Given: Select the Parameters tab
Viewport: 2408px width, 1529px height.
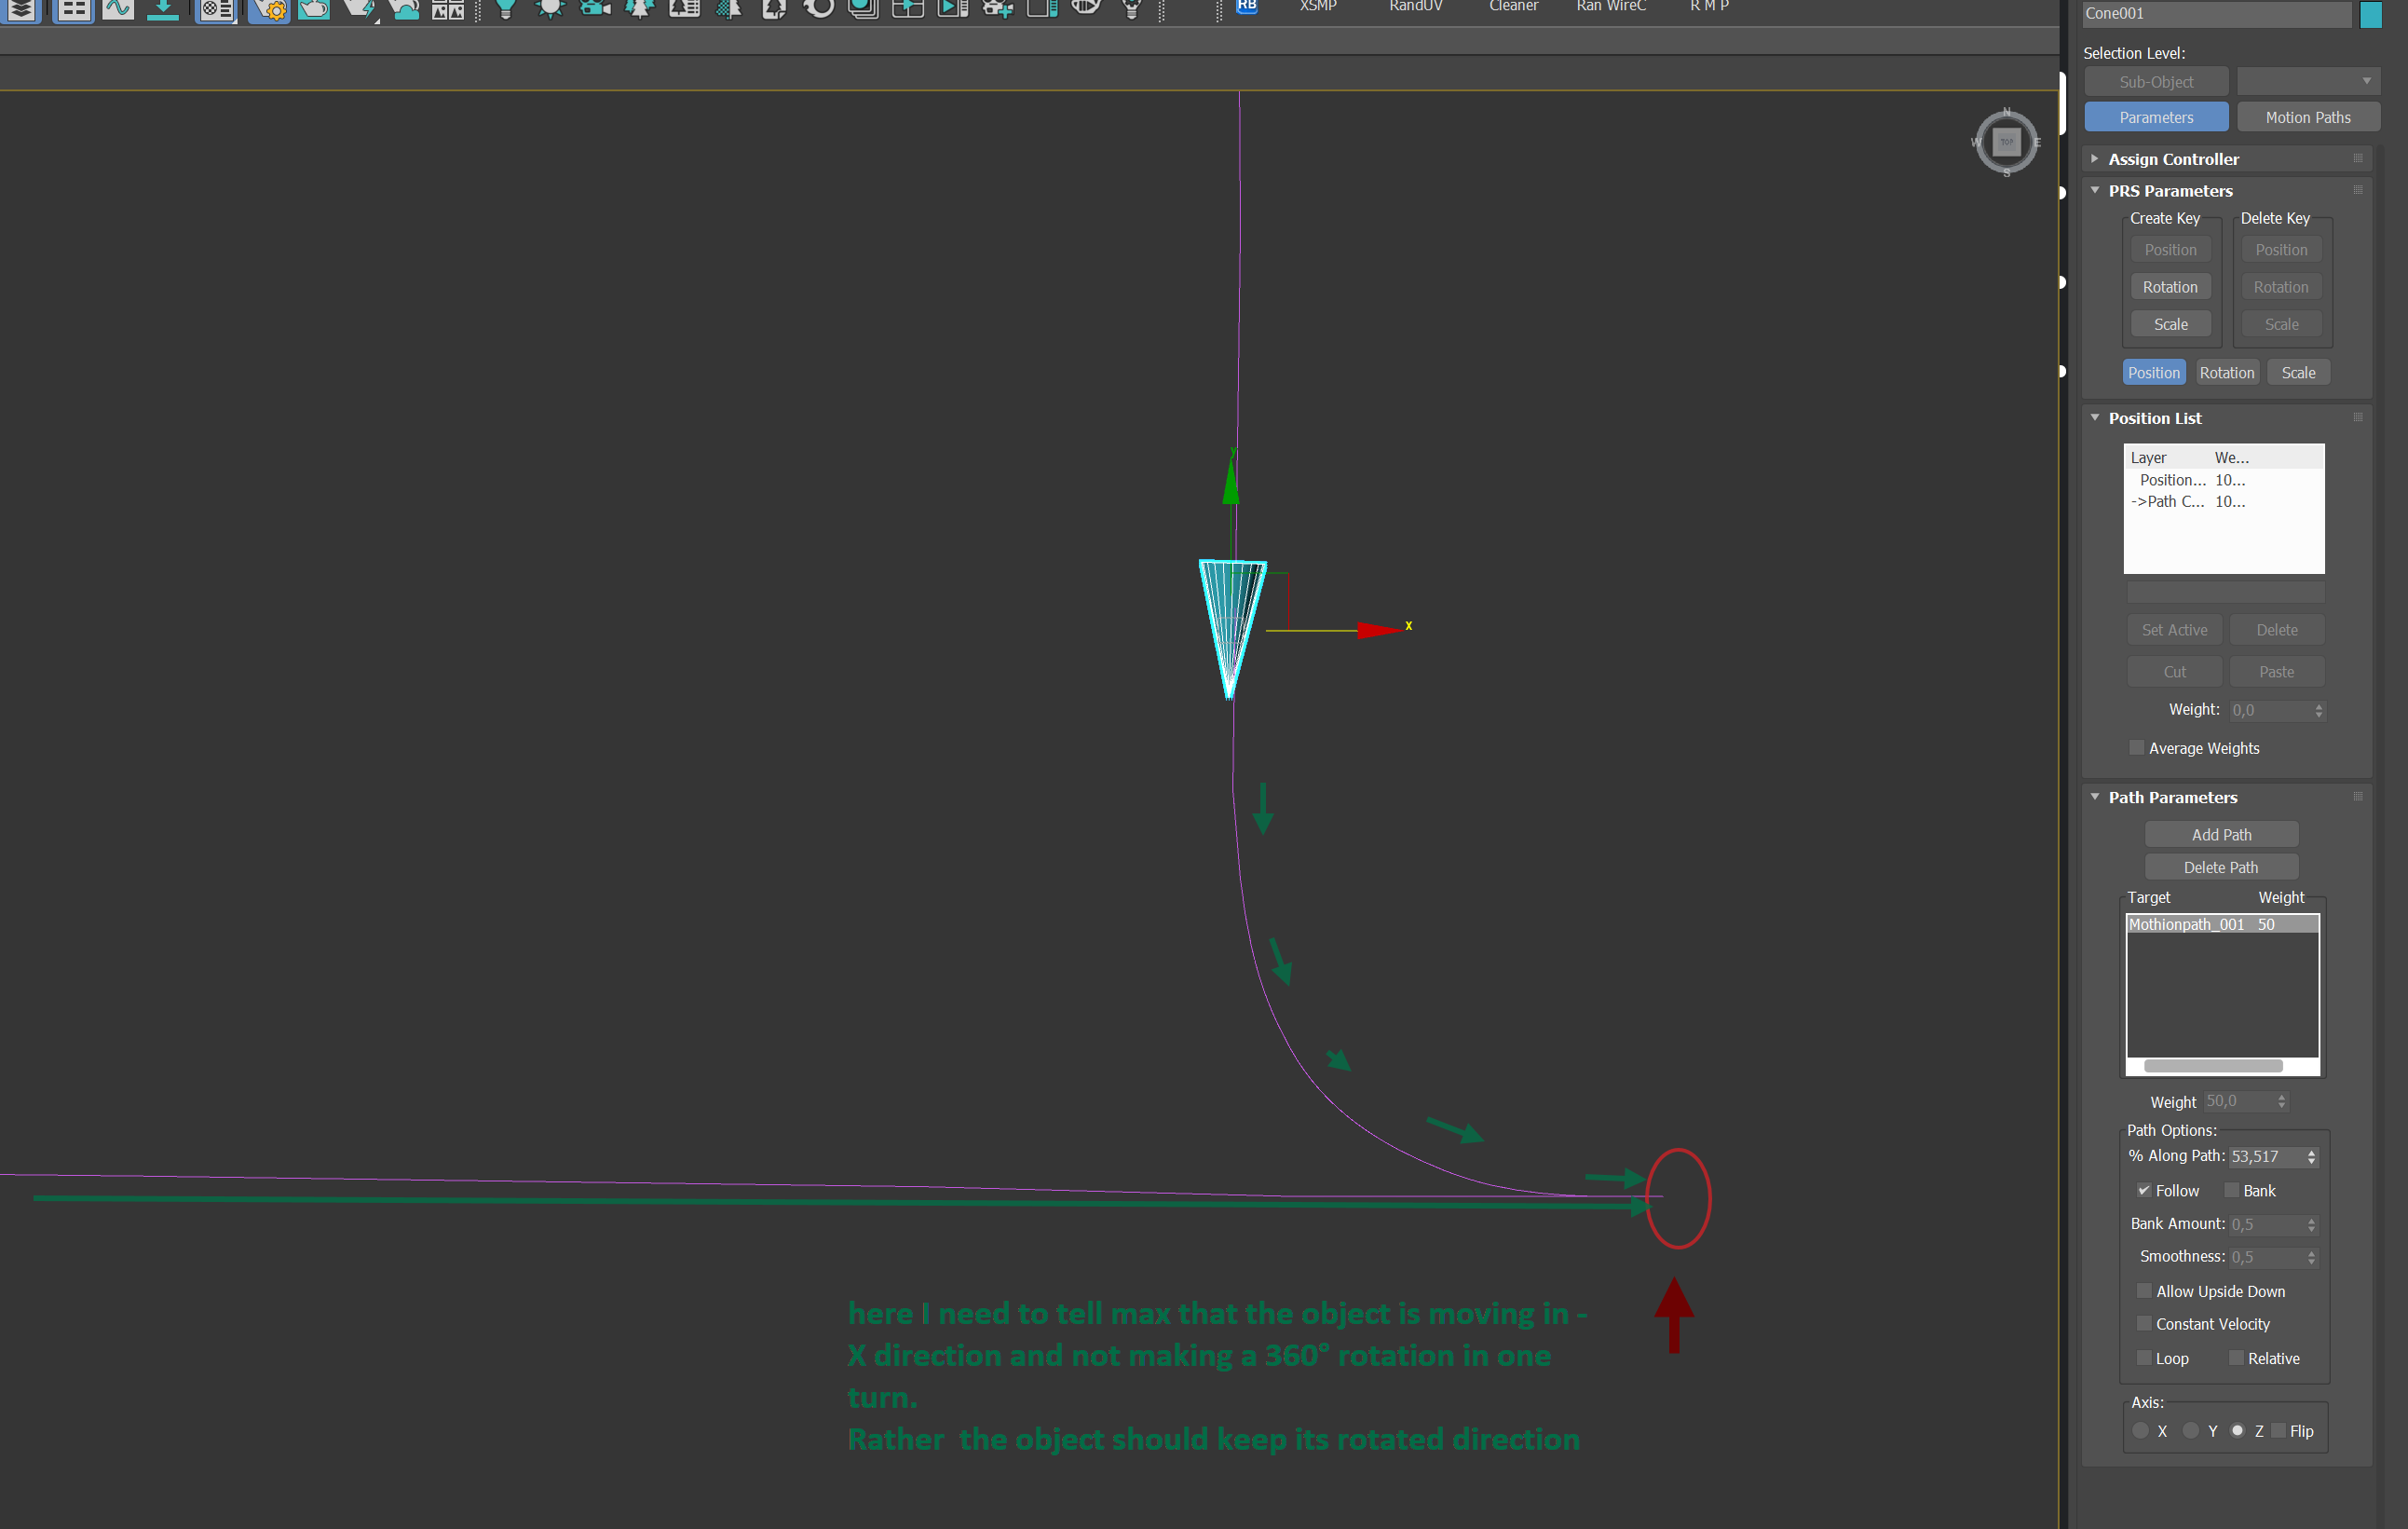Looking at the screenshot, I should [2156, 117].
